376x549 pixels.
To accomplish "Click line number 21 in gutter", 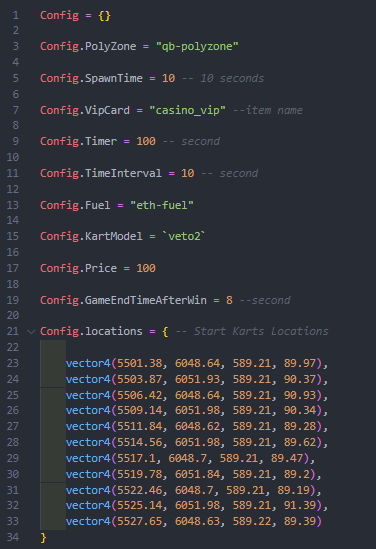I will point(13,331).
